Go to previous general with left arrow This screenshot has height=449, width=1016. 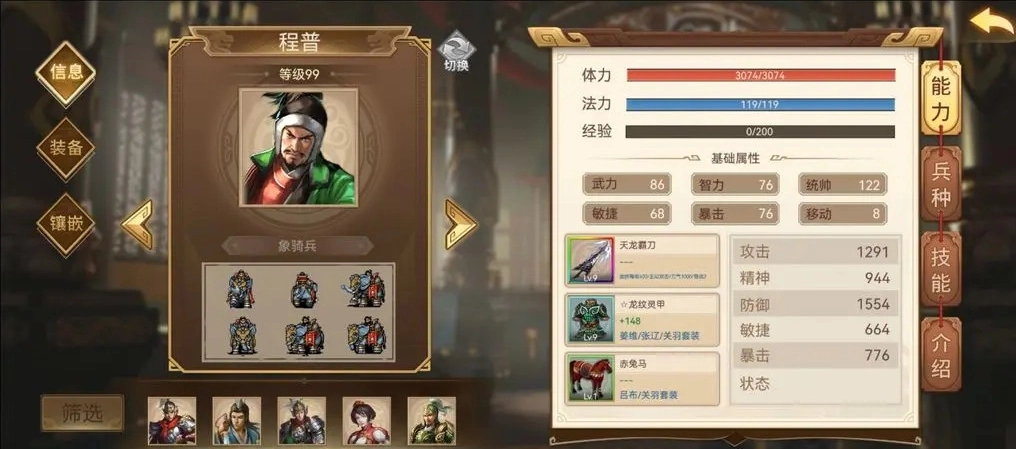(137, 224)
